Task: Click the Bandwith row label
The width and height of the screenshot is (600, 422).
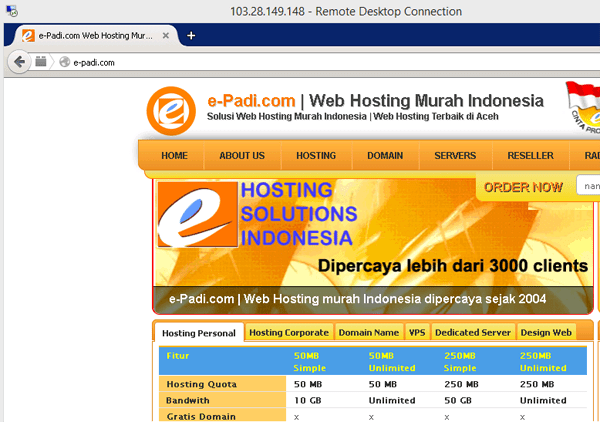Action: [x=188, y=401]
